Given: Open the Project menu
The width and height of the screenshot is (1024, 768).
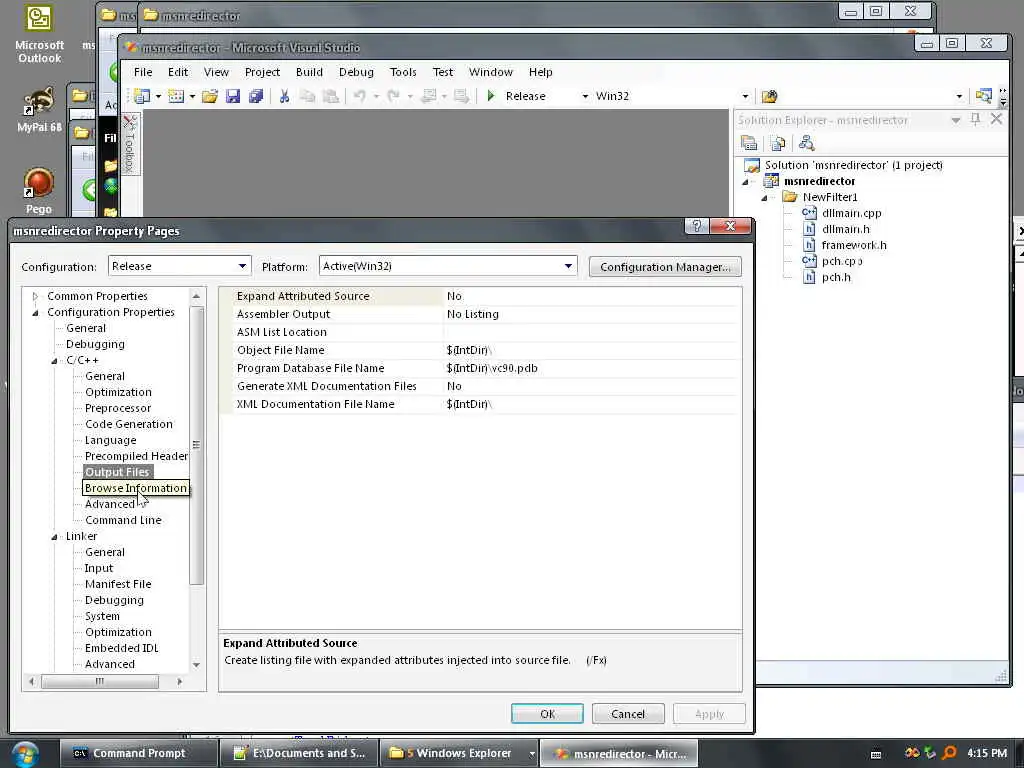Looking at the screenshot, I should pos(262,72).
